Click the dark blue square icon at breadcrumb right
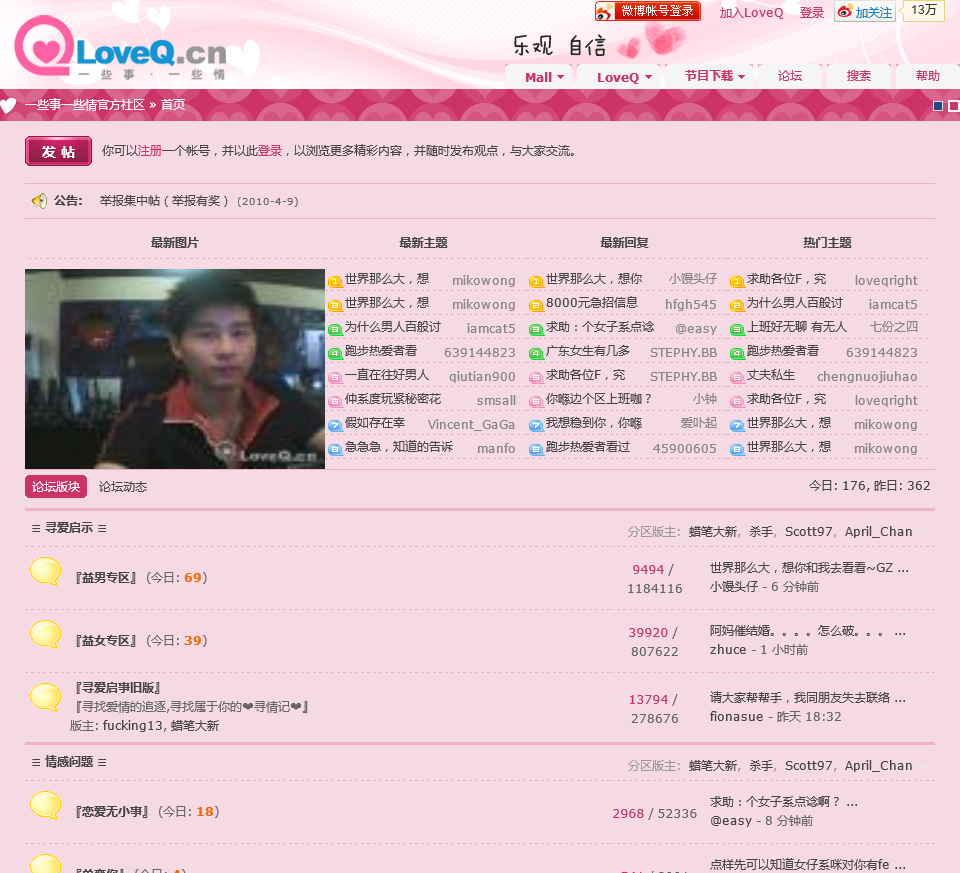The image size is (960, 873). coord(937,106)
